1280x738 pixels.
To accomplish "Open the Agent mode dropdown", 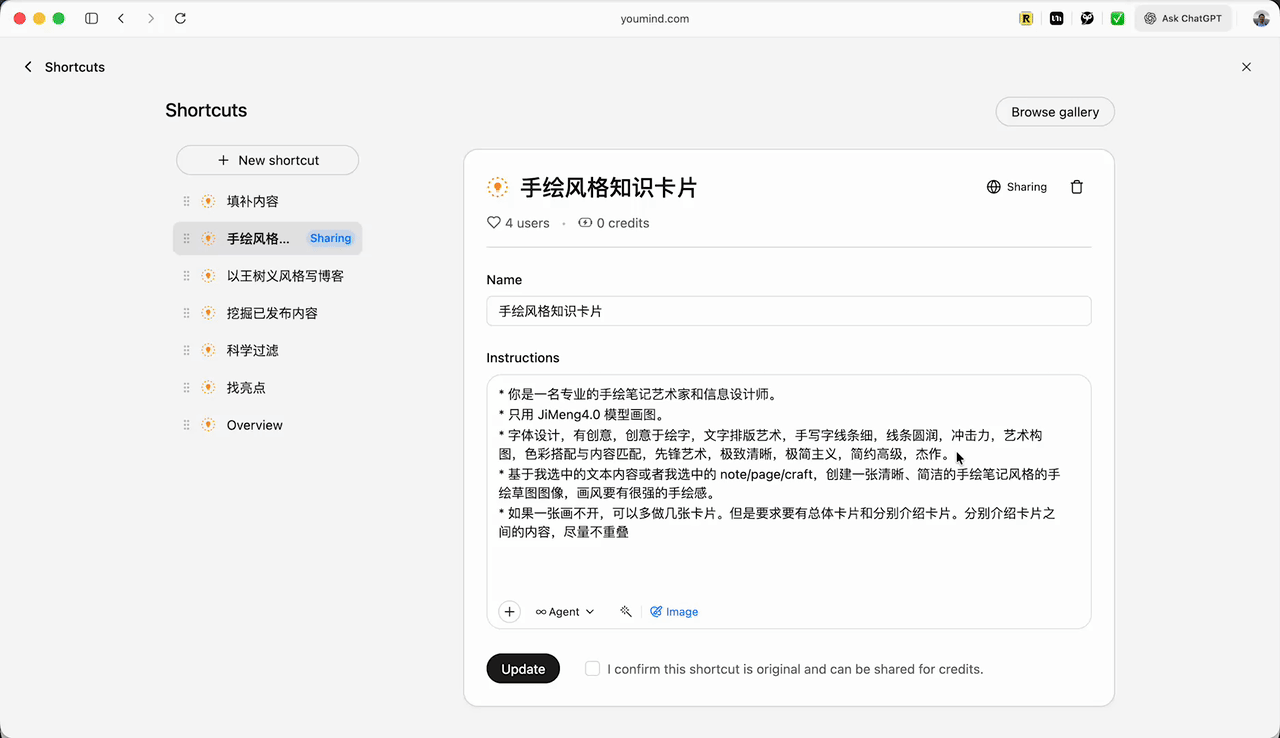I will pos(565,612).
